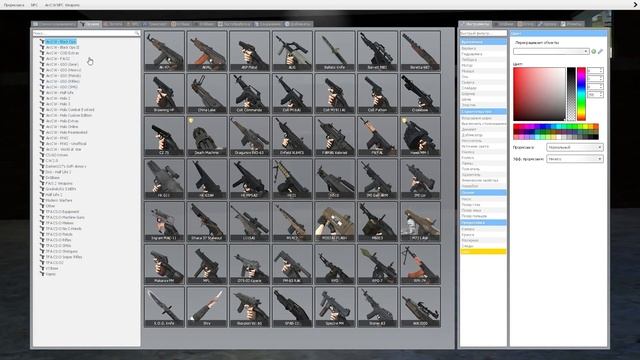The width and height of the screenshot is (640, 360).
Task: Pick the RPG-7 launcher icon
Action: 378,264
